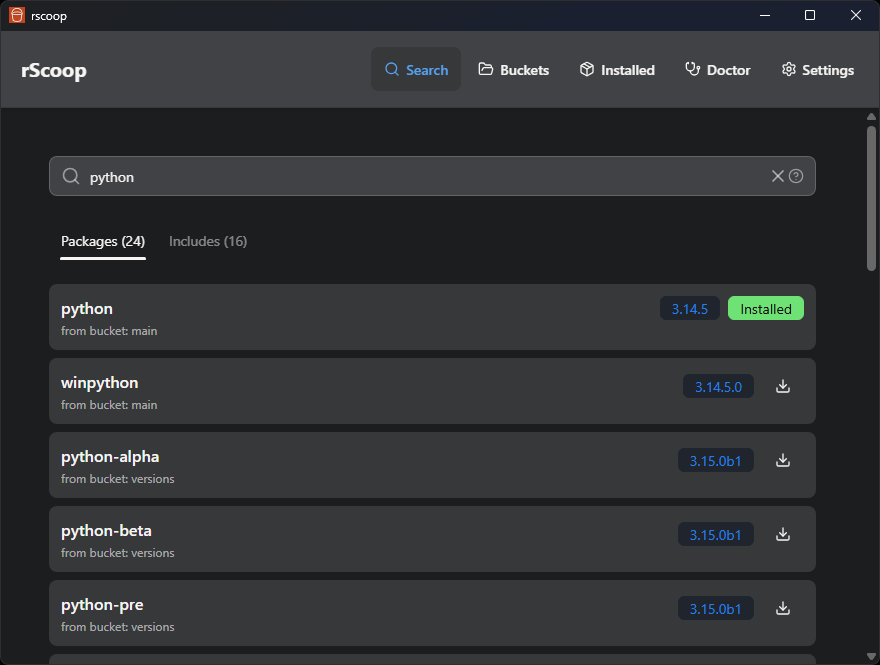Screen dimensions: 880x665
Task: Click the rscoop app icon in title bar
Action: pyautogui.click(x=17, y=15)
